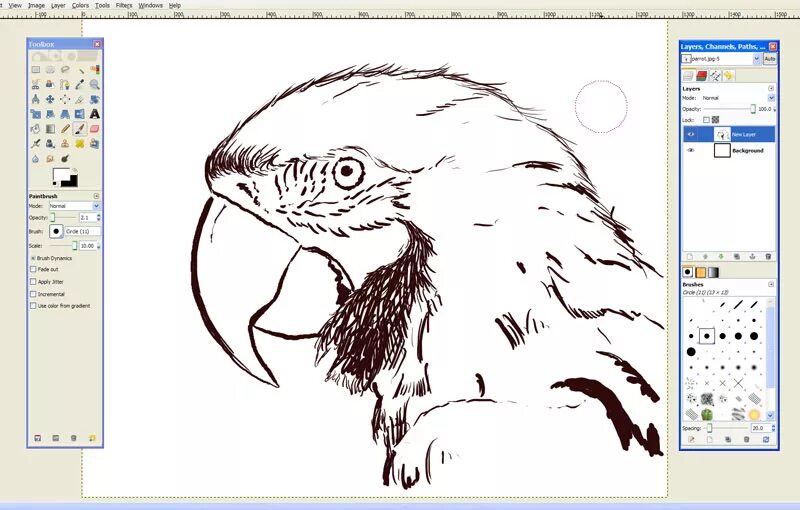Hide the New Layer eye icon
Image resolution: width=800 pixels, height=510 pixels.
pyautogui.click(x=690, y=135)
